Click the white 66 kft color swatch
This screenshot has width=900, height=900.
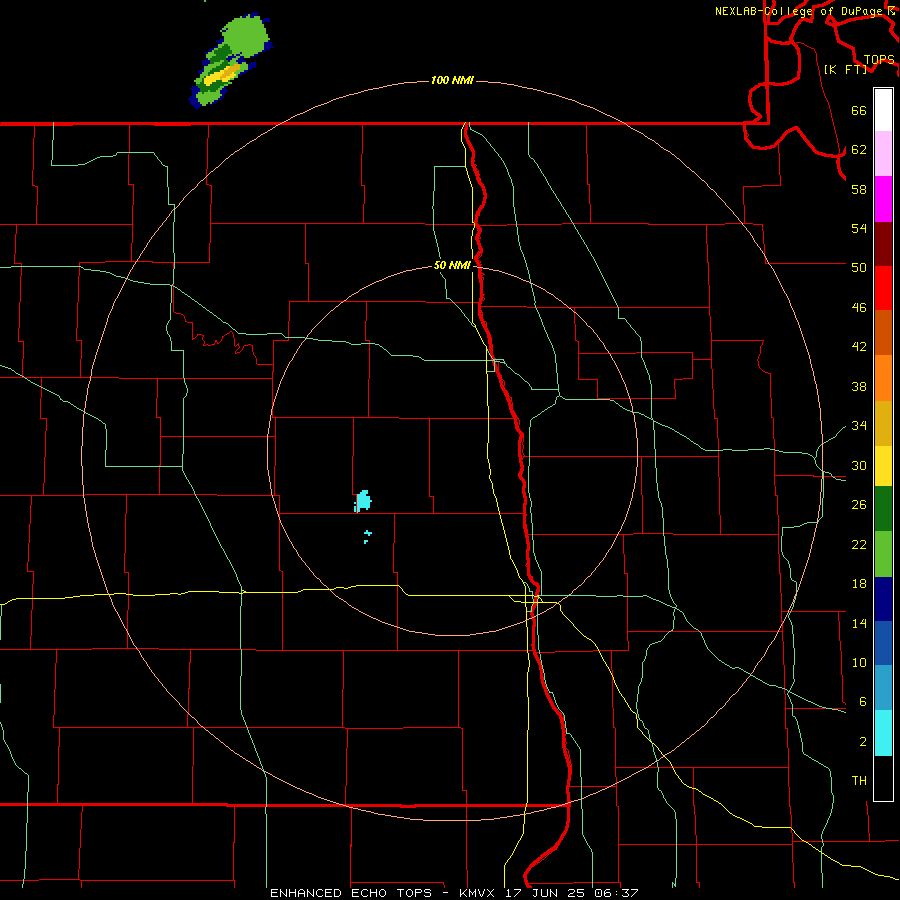tap(883, 110)
